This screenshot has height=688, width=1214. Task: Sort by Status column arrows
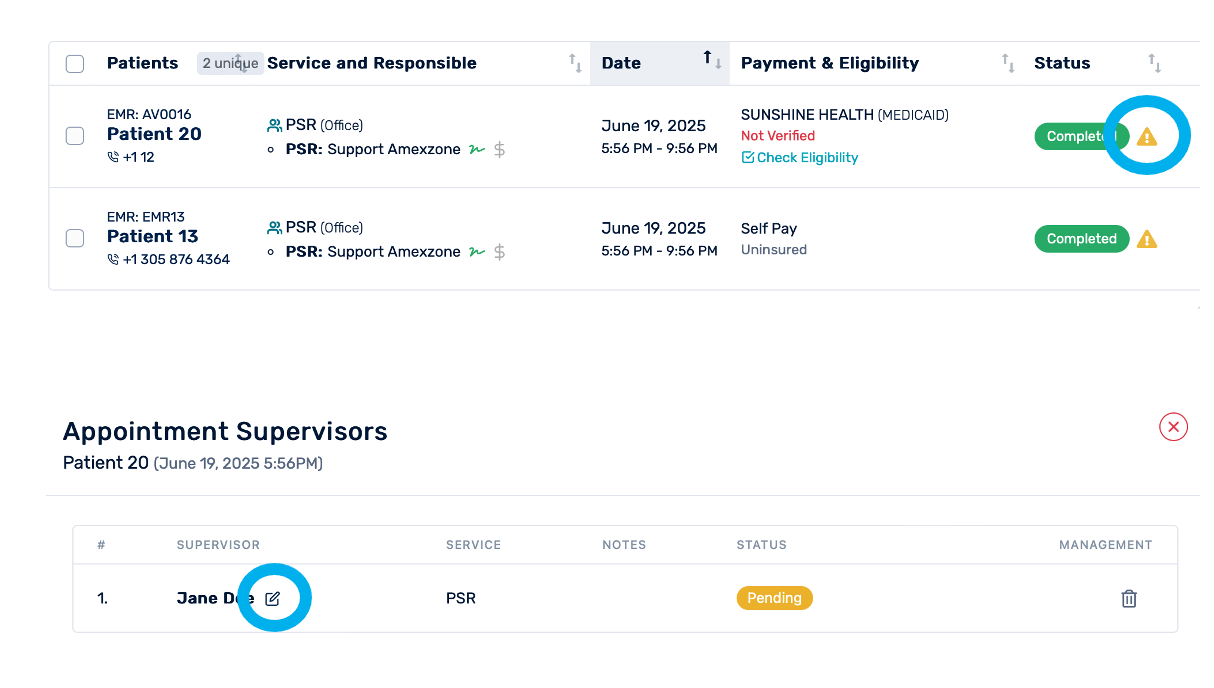click(x=1155, y=63)
